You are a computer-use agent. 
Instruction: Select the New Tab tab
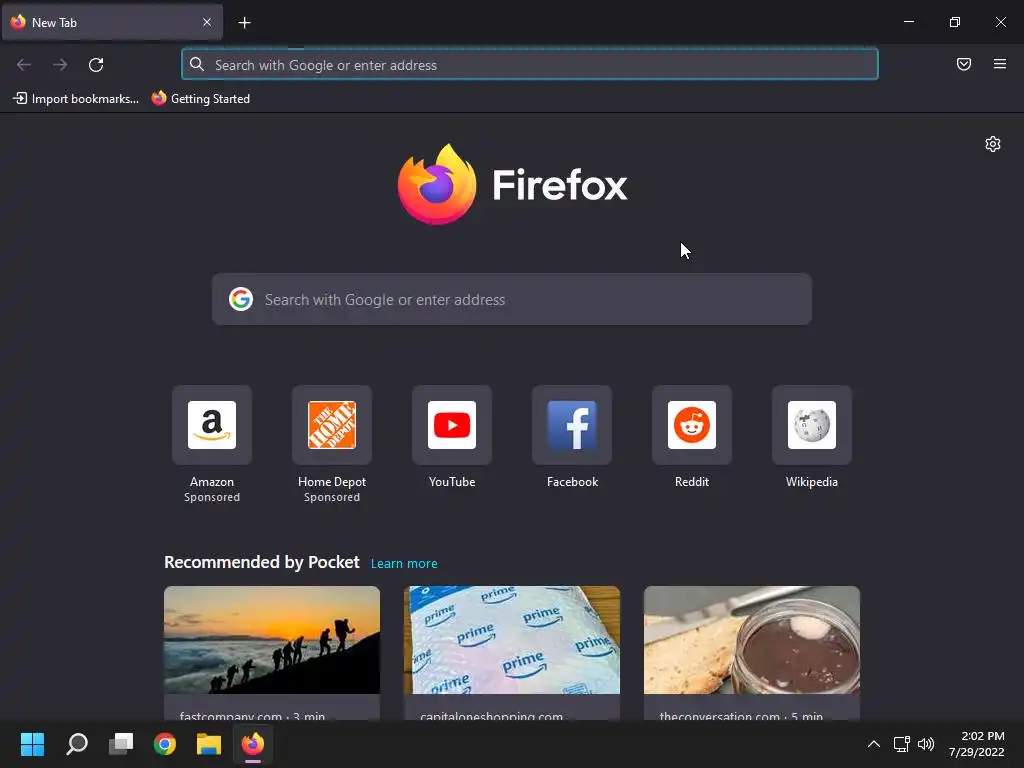click(112, 22)
